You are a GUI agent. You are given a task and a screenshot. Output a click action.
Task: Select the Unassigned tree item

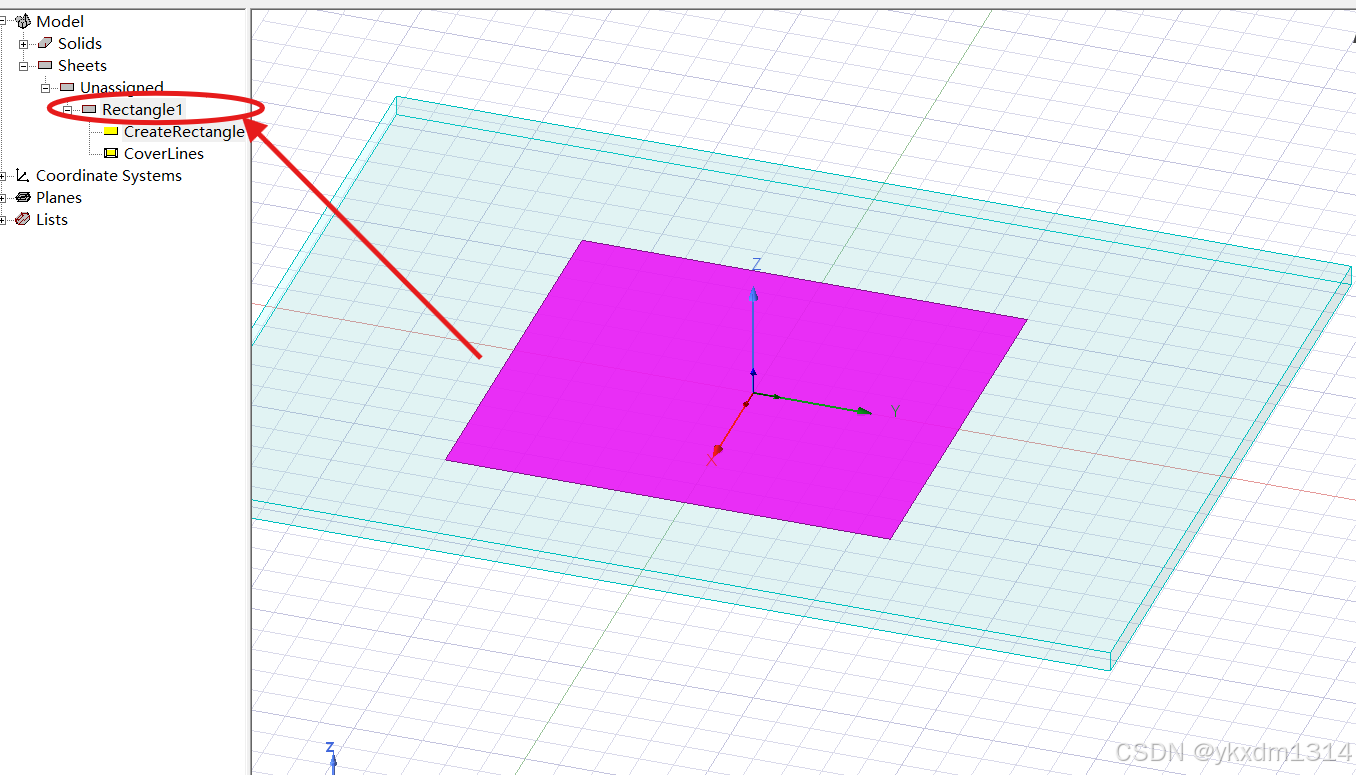point(122,88)
